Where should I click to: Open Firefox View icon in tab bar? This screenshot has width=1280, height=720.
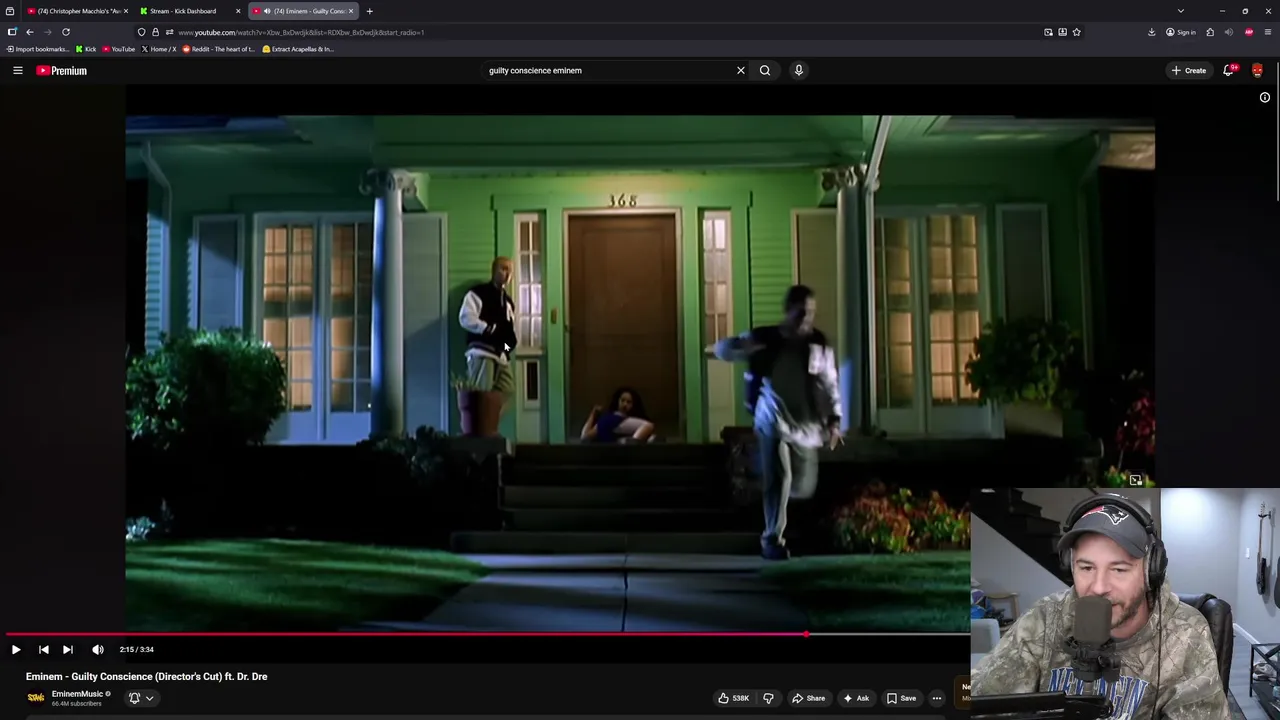10,11
